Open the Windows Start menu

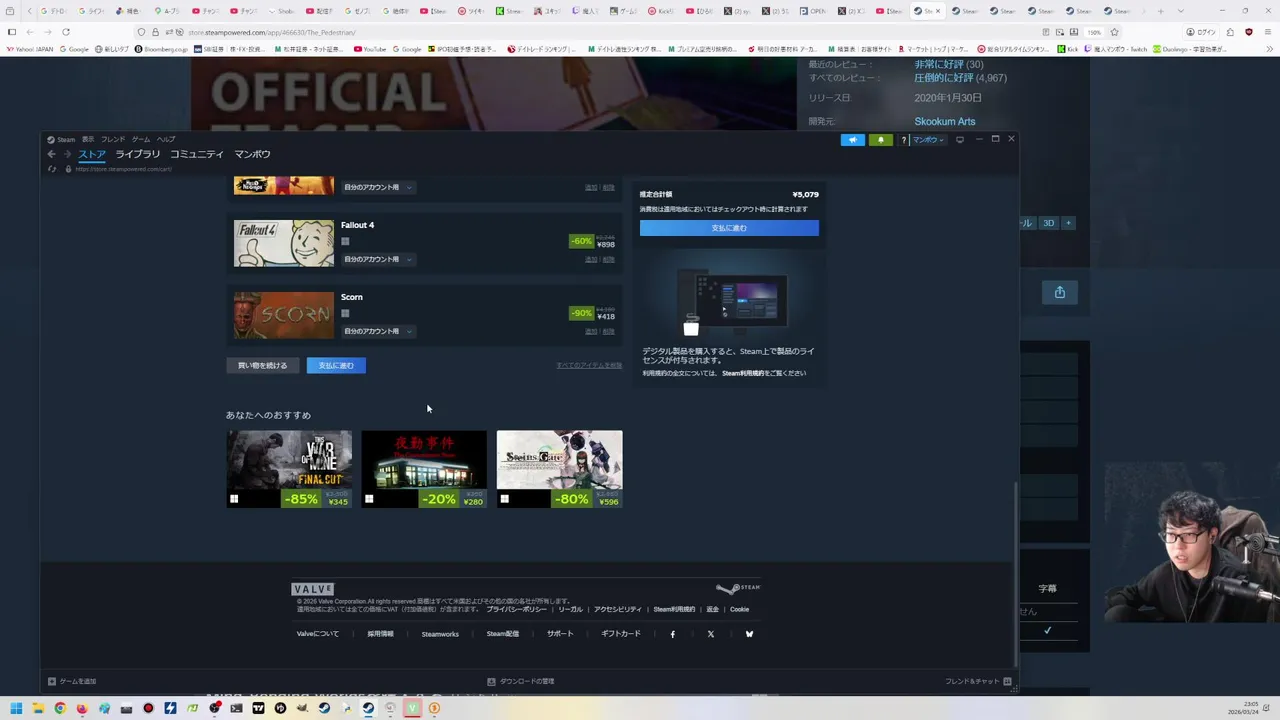coord(16,708)
